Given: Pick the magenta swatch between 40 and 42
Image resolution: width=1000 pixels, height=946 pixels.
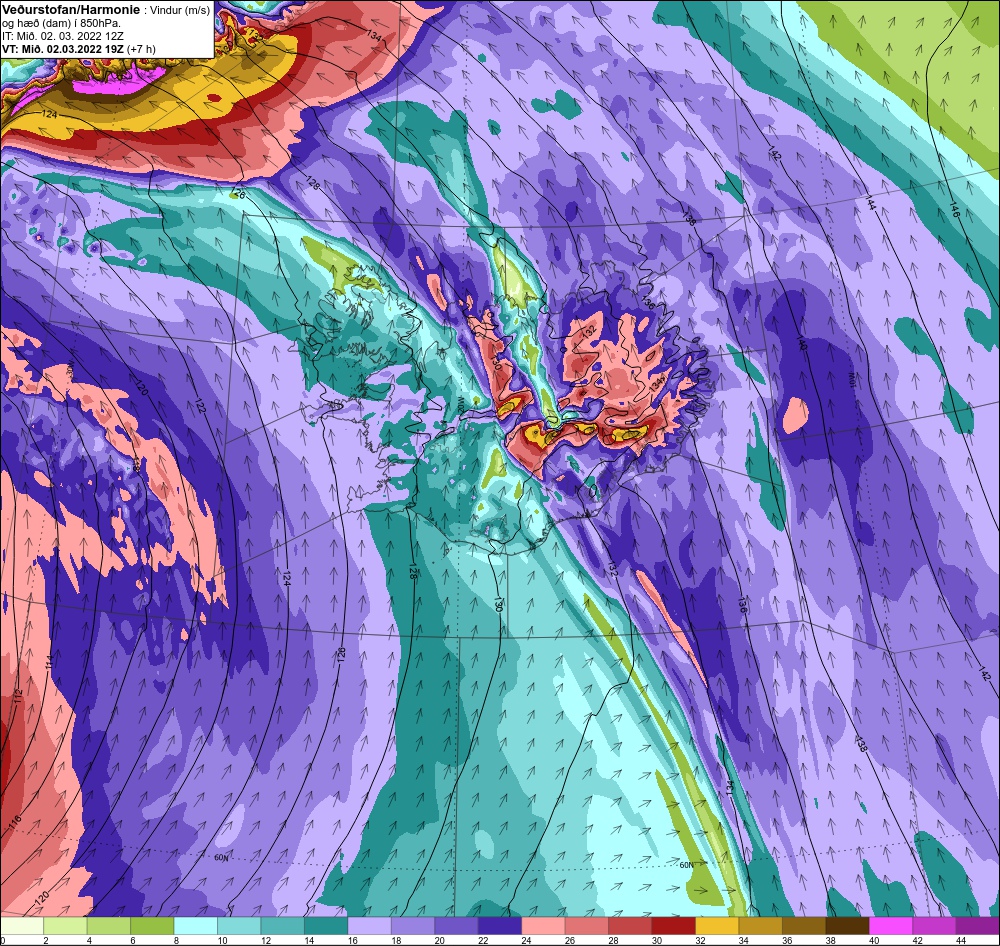Looking at the screenshot, I should coord(890,926).
